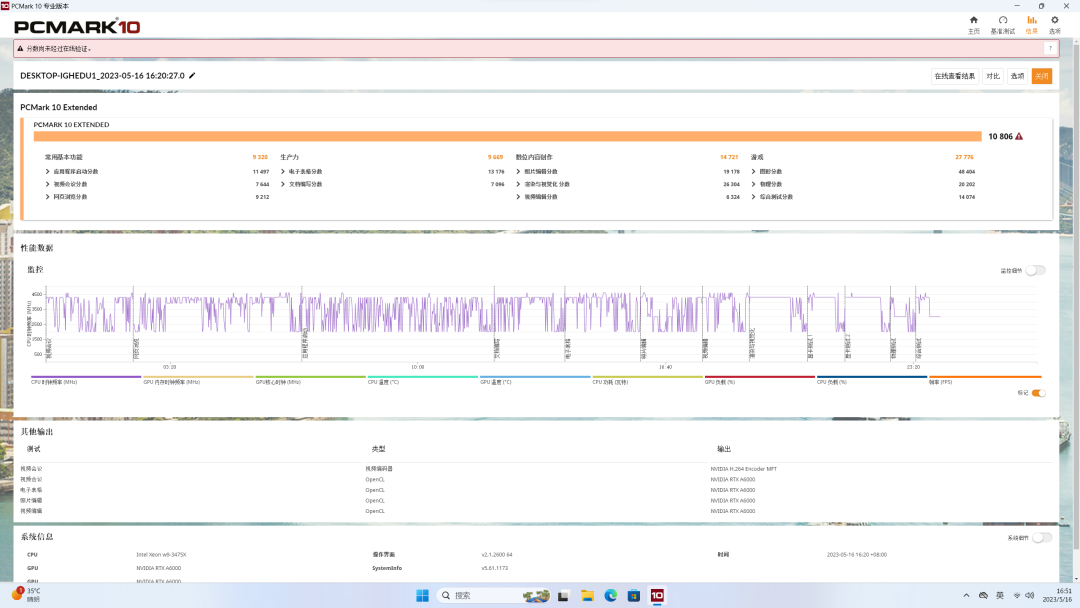The image size is (1080, 608).
Task: Click the volume speaker tray icon
Action: (x=1030, y=596)
